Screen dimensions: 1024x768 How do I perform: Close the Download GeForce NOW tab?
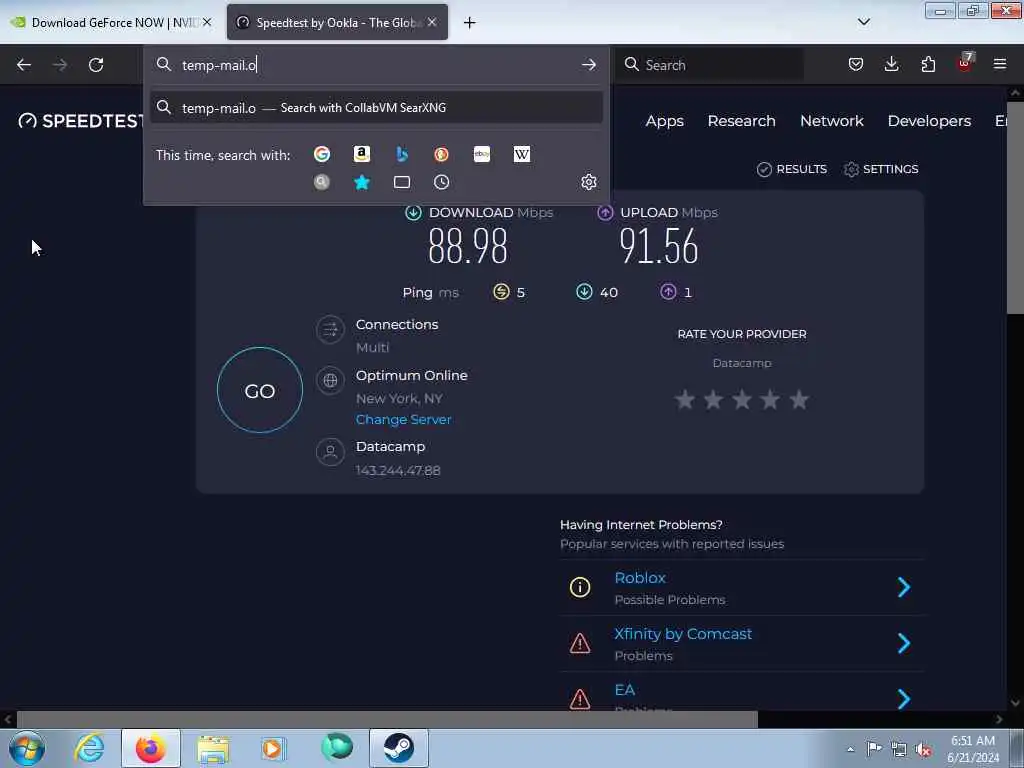click(207, 22)
